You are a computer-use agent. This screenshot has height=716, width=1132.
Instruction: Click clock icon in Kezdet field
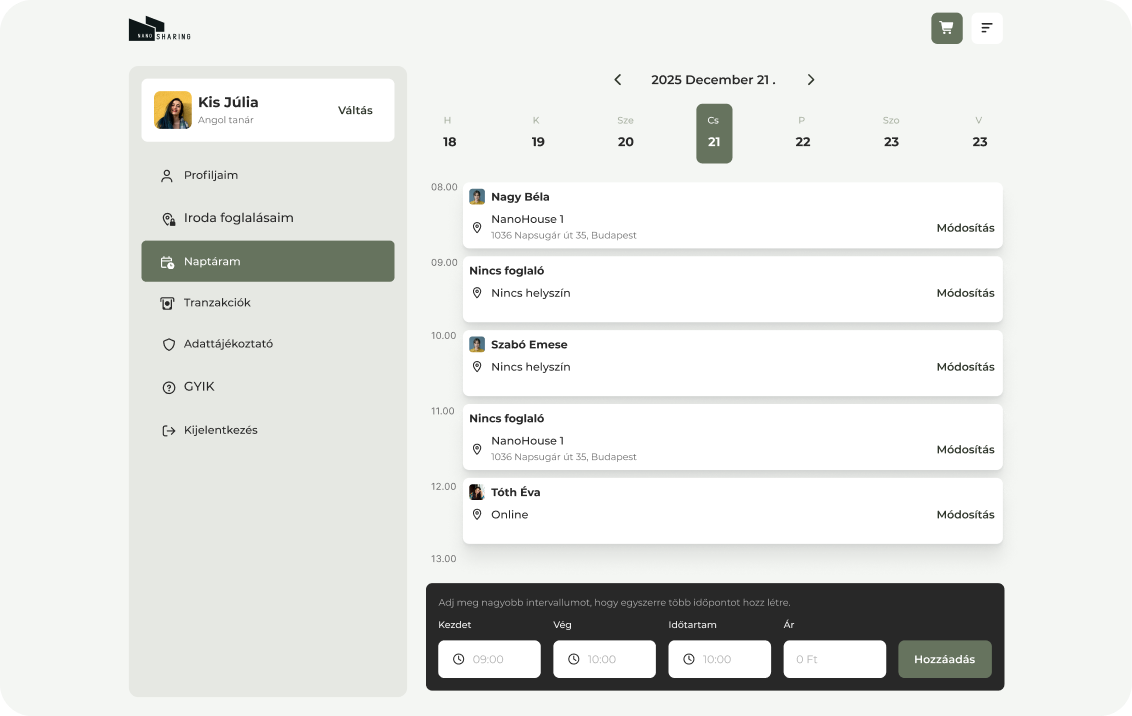click(x=458, y=659)
